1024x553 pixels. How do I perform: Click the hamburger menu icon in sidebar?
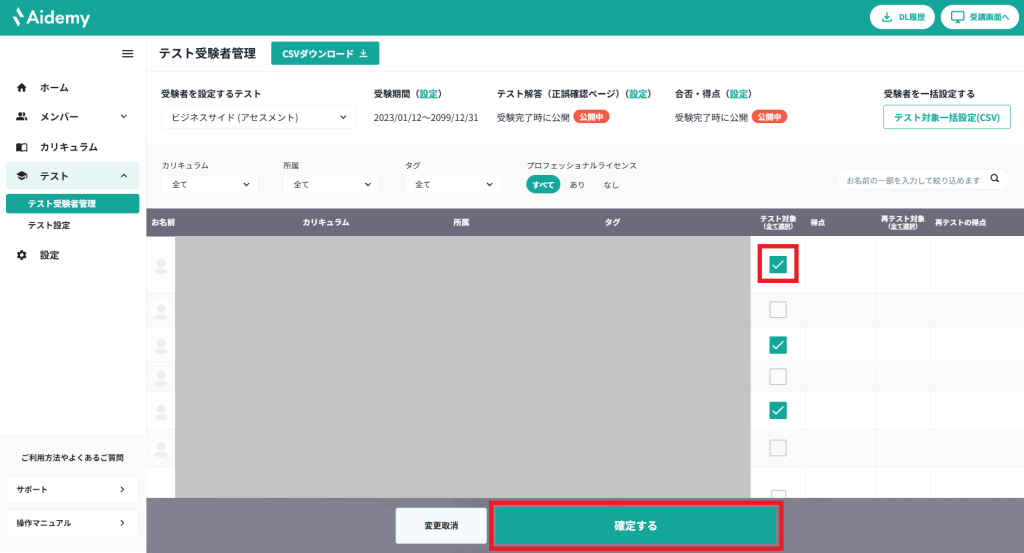pyautogui.click(x=127, y=54)
